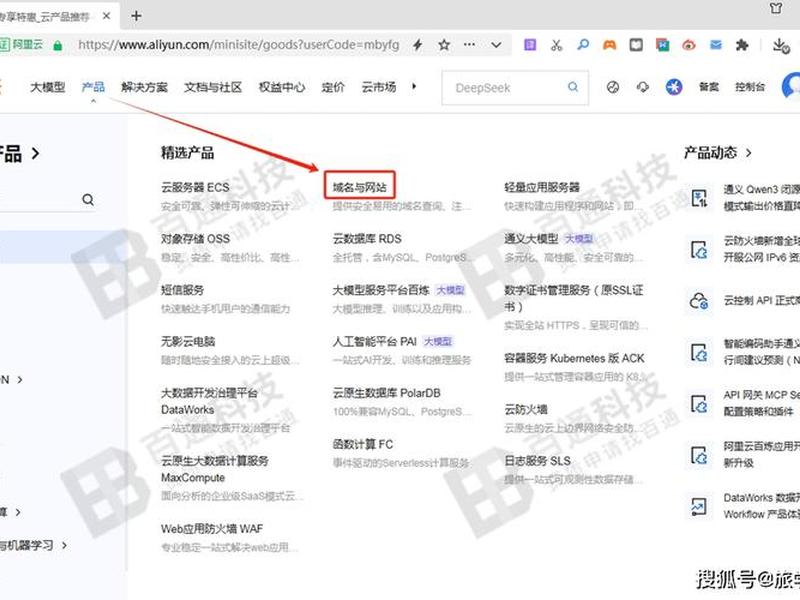This screenshot has height=600, width=800.
Task: Click the search magnifier in DeepSeek box
Action: tap(573, 87)
